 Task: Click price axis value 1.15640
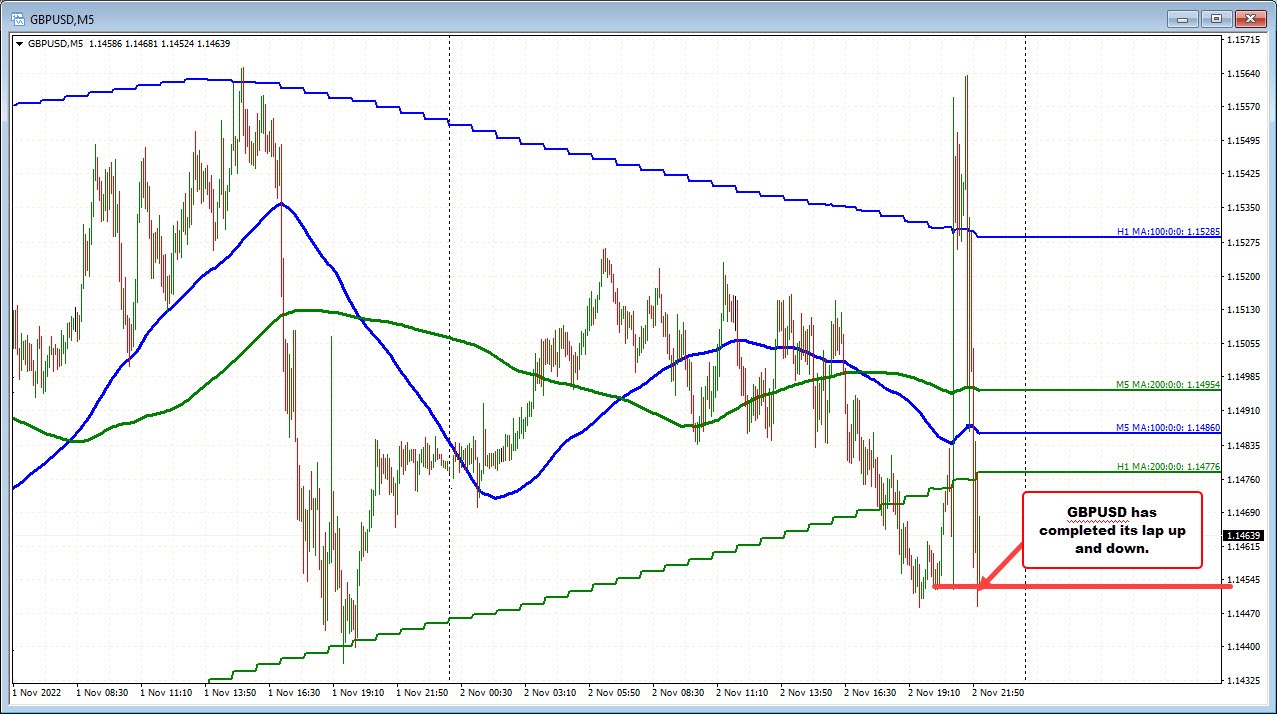click(1246, 74)
